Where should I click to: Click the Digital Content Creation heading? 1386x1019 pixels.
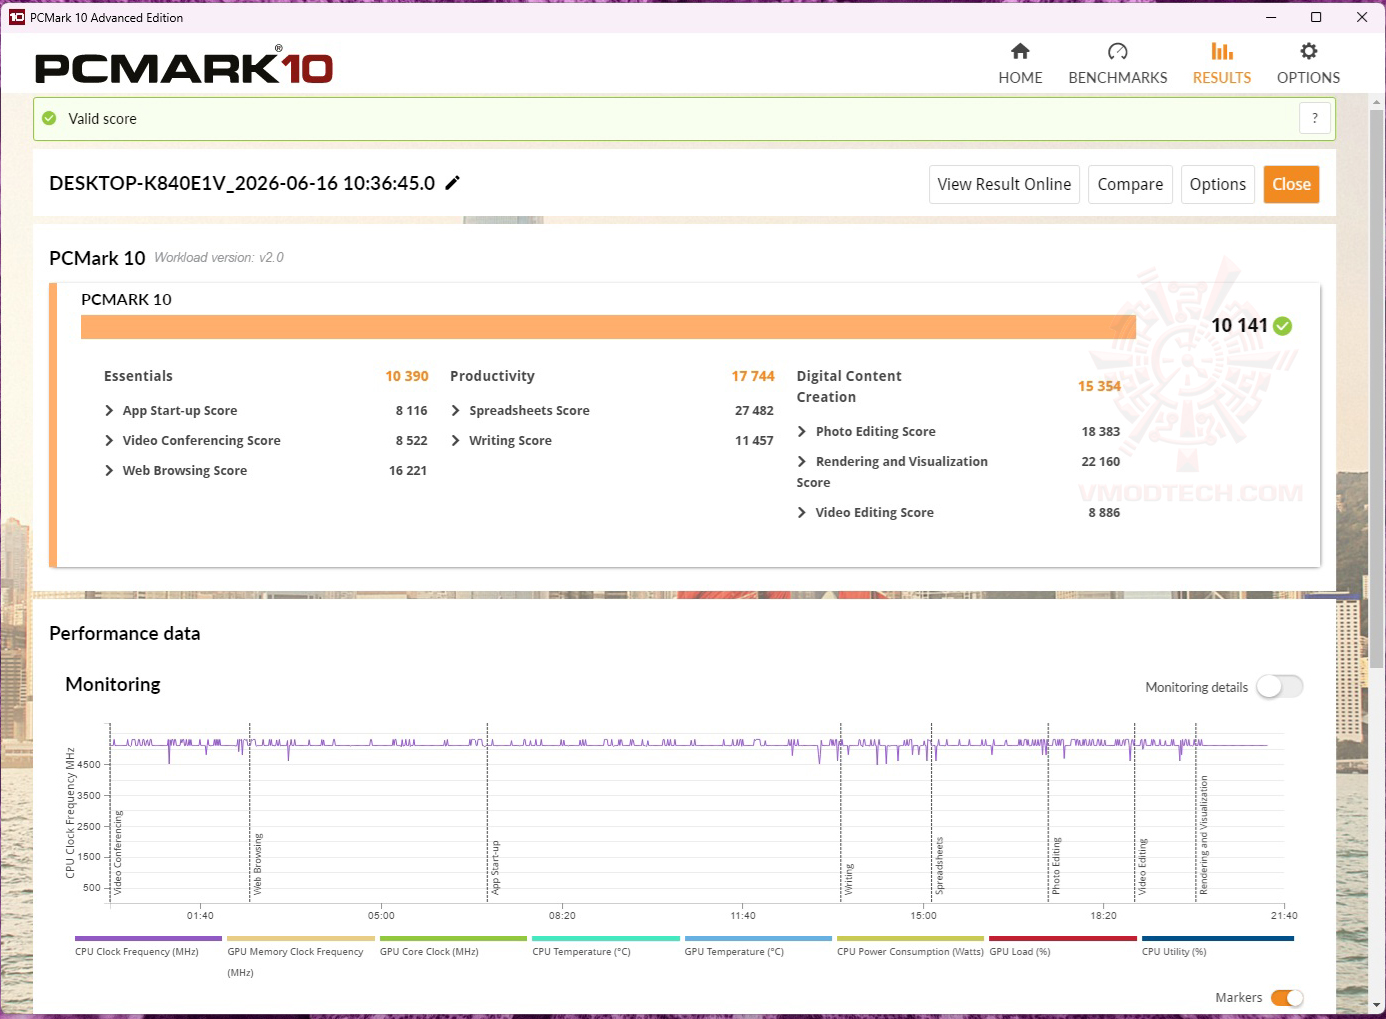849,386
